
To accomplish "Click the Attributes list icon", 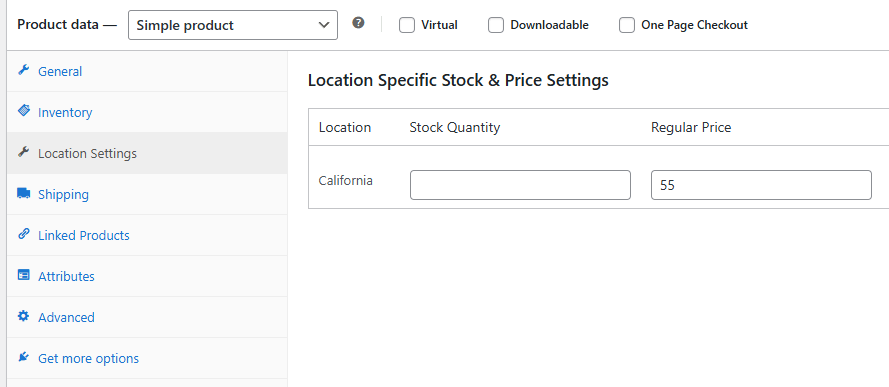I will click(23, 275).
